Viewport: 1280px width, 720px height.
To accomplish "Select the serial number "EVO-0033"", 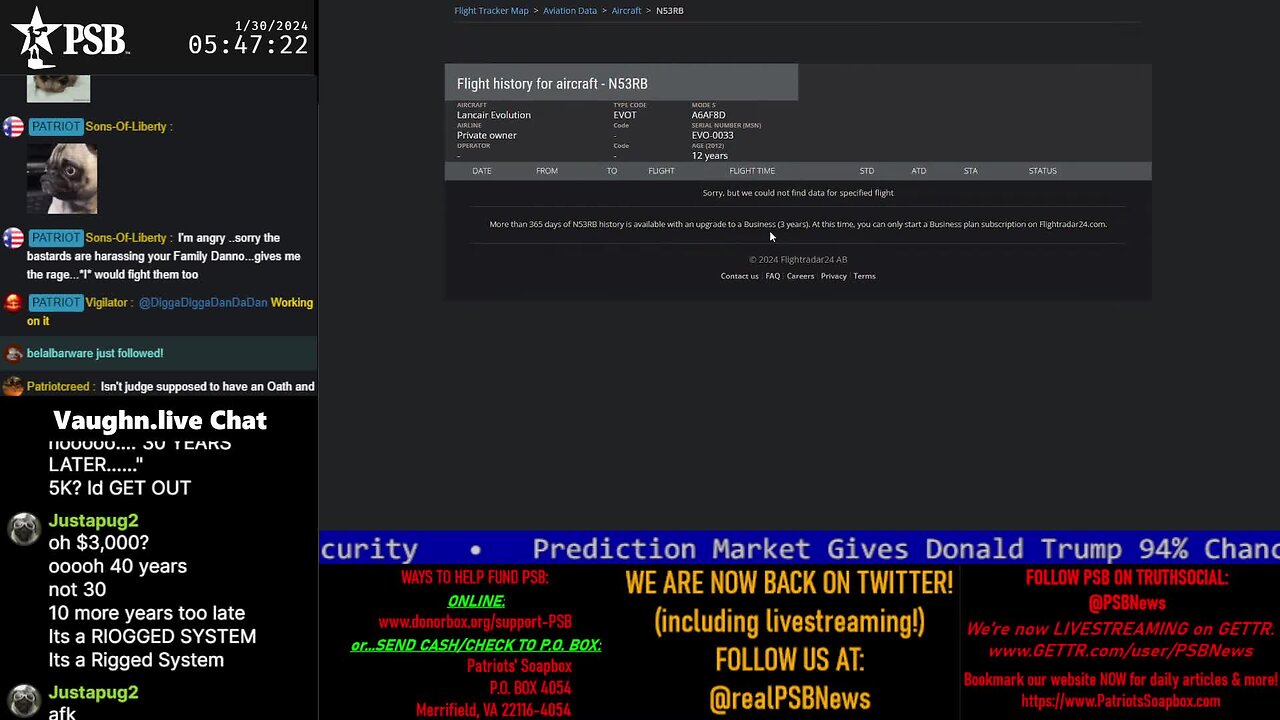I will pyautogui.click(x=713, y=135).
